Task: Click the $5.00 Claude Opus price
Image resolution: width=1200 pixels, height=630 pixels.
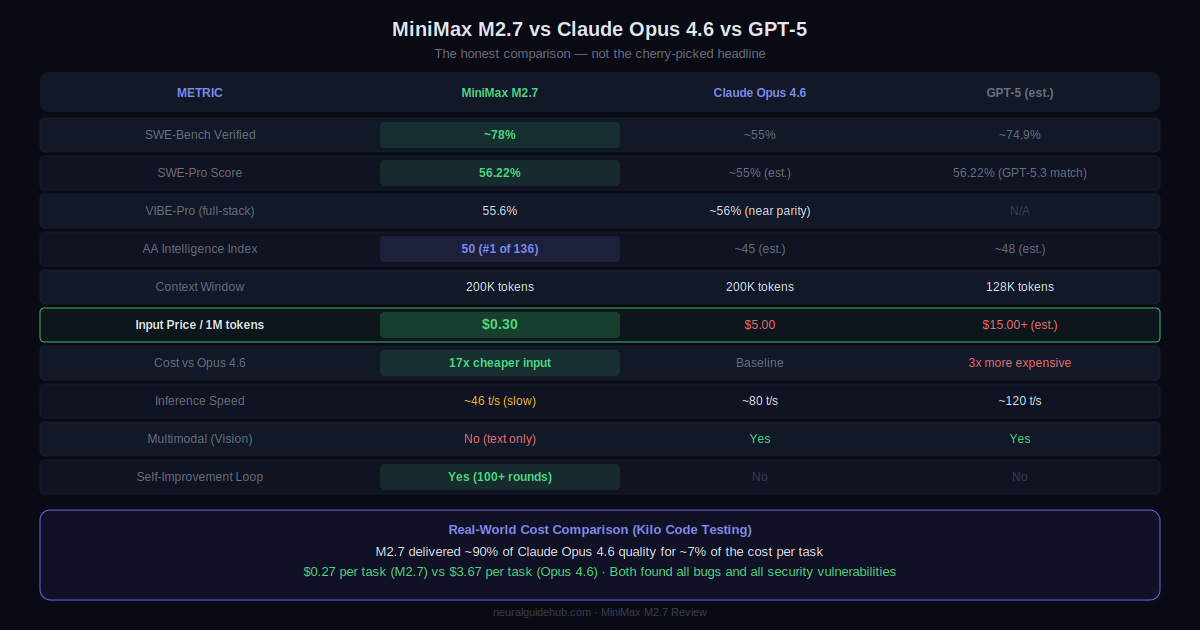Action: coord(759,325)
